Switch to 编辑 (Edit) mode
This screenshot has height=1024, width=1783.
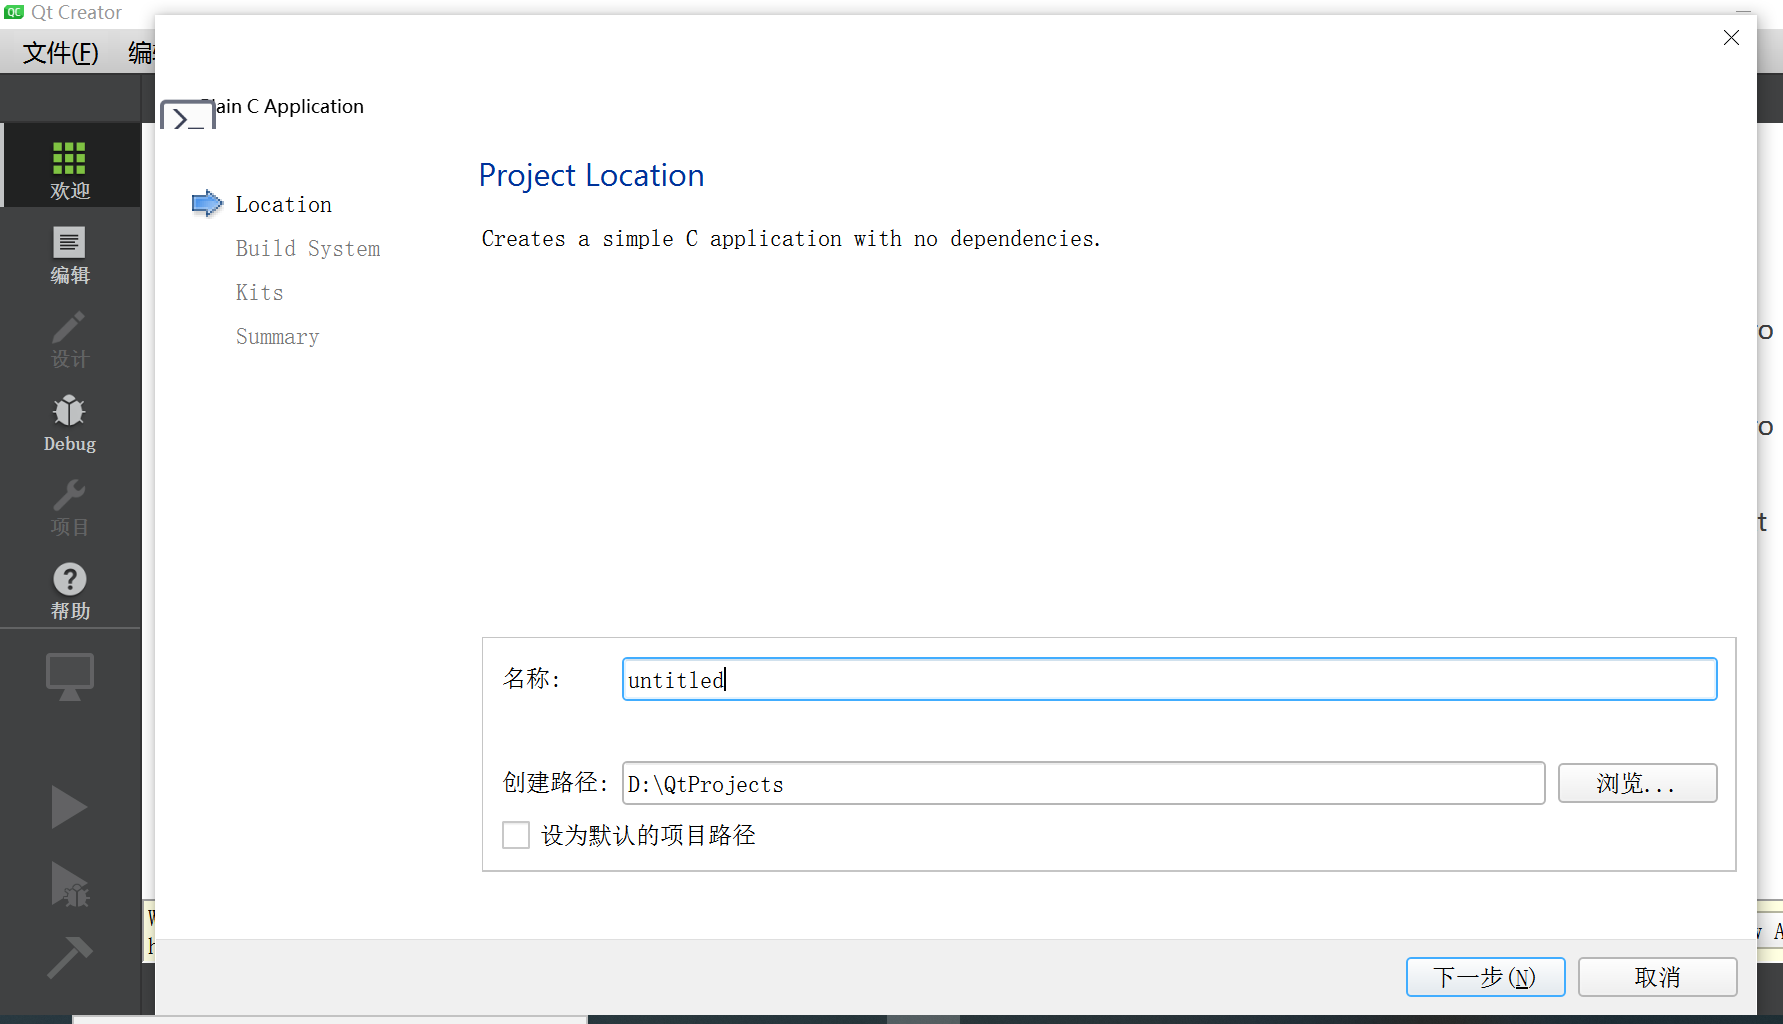[x=69, y=255]
